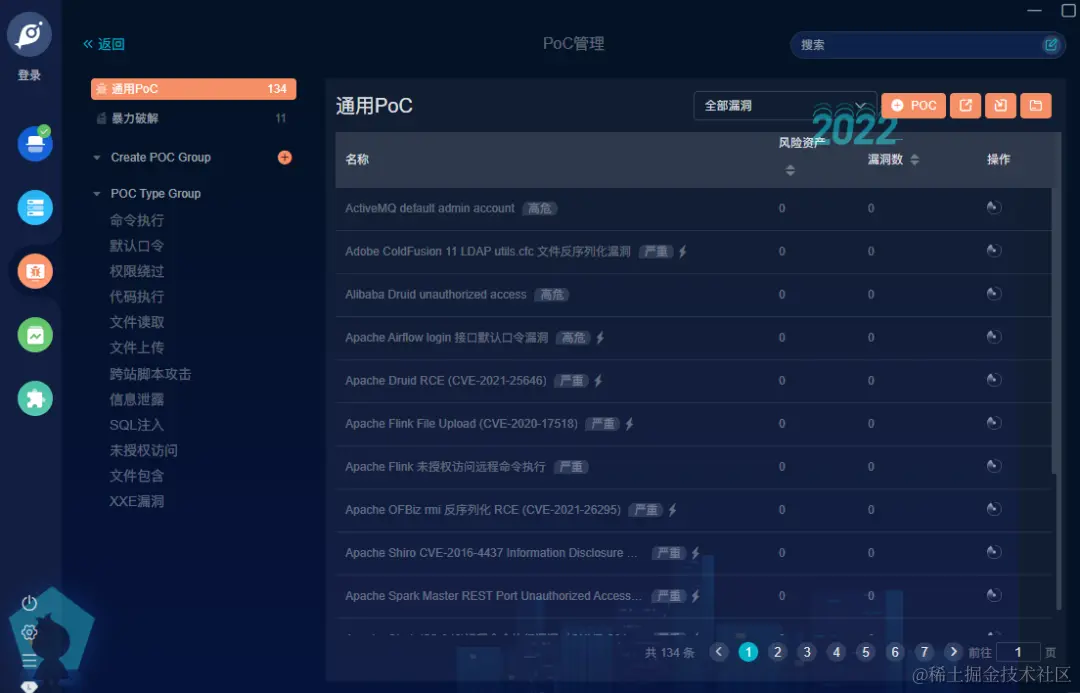Filter by 文件包含 type
The image size is (1080, 693).
136,476
